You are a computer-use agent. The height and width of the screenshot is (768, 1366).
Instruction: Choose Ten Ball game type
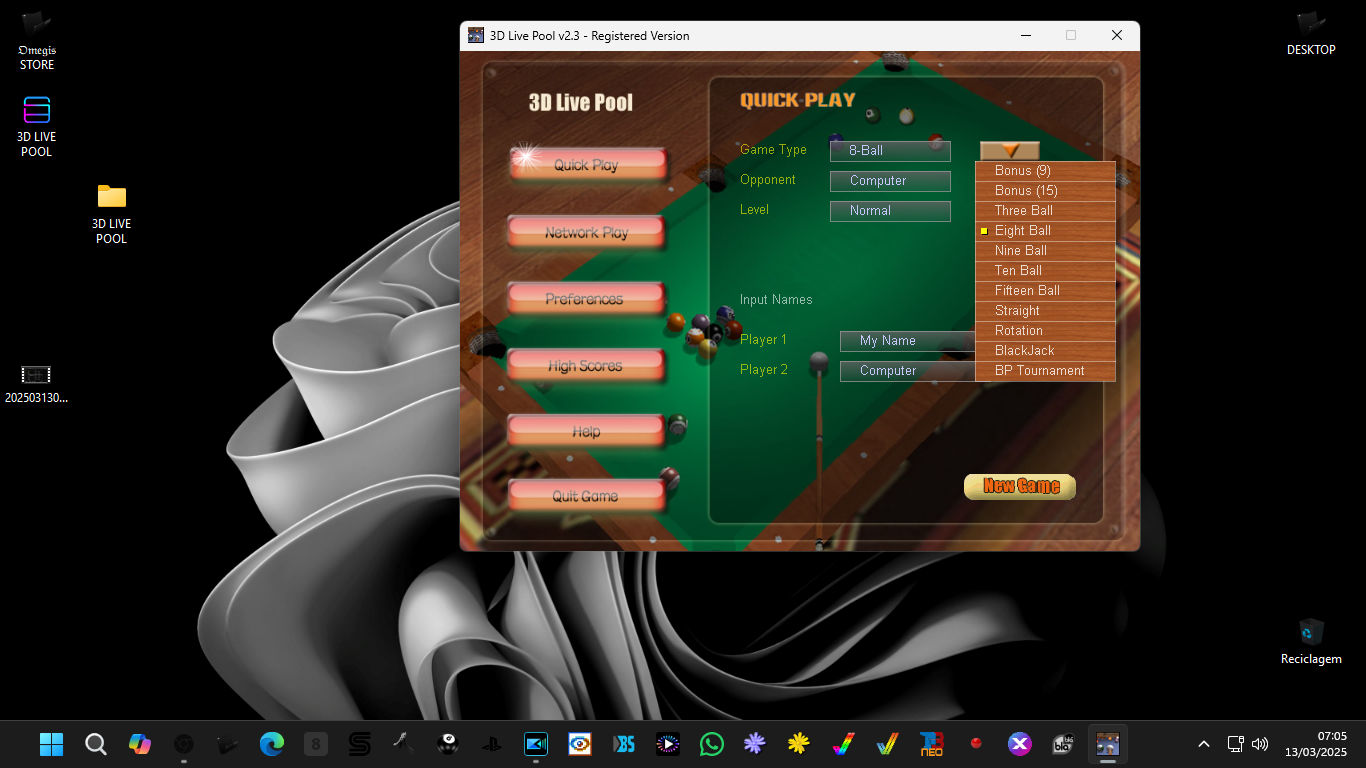click(x=1045, y=271)
